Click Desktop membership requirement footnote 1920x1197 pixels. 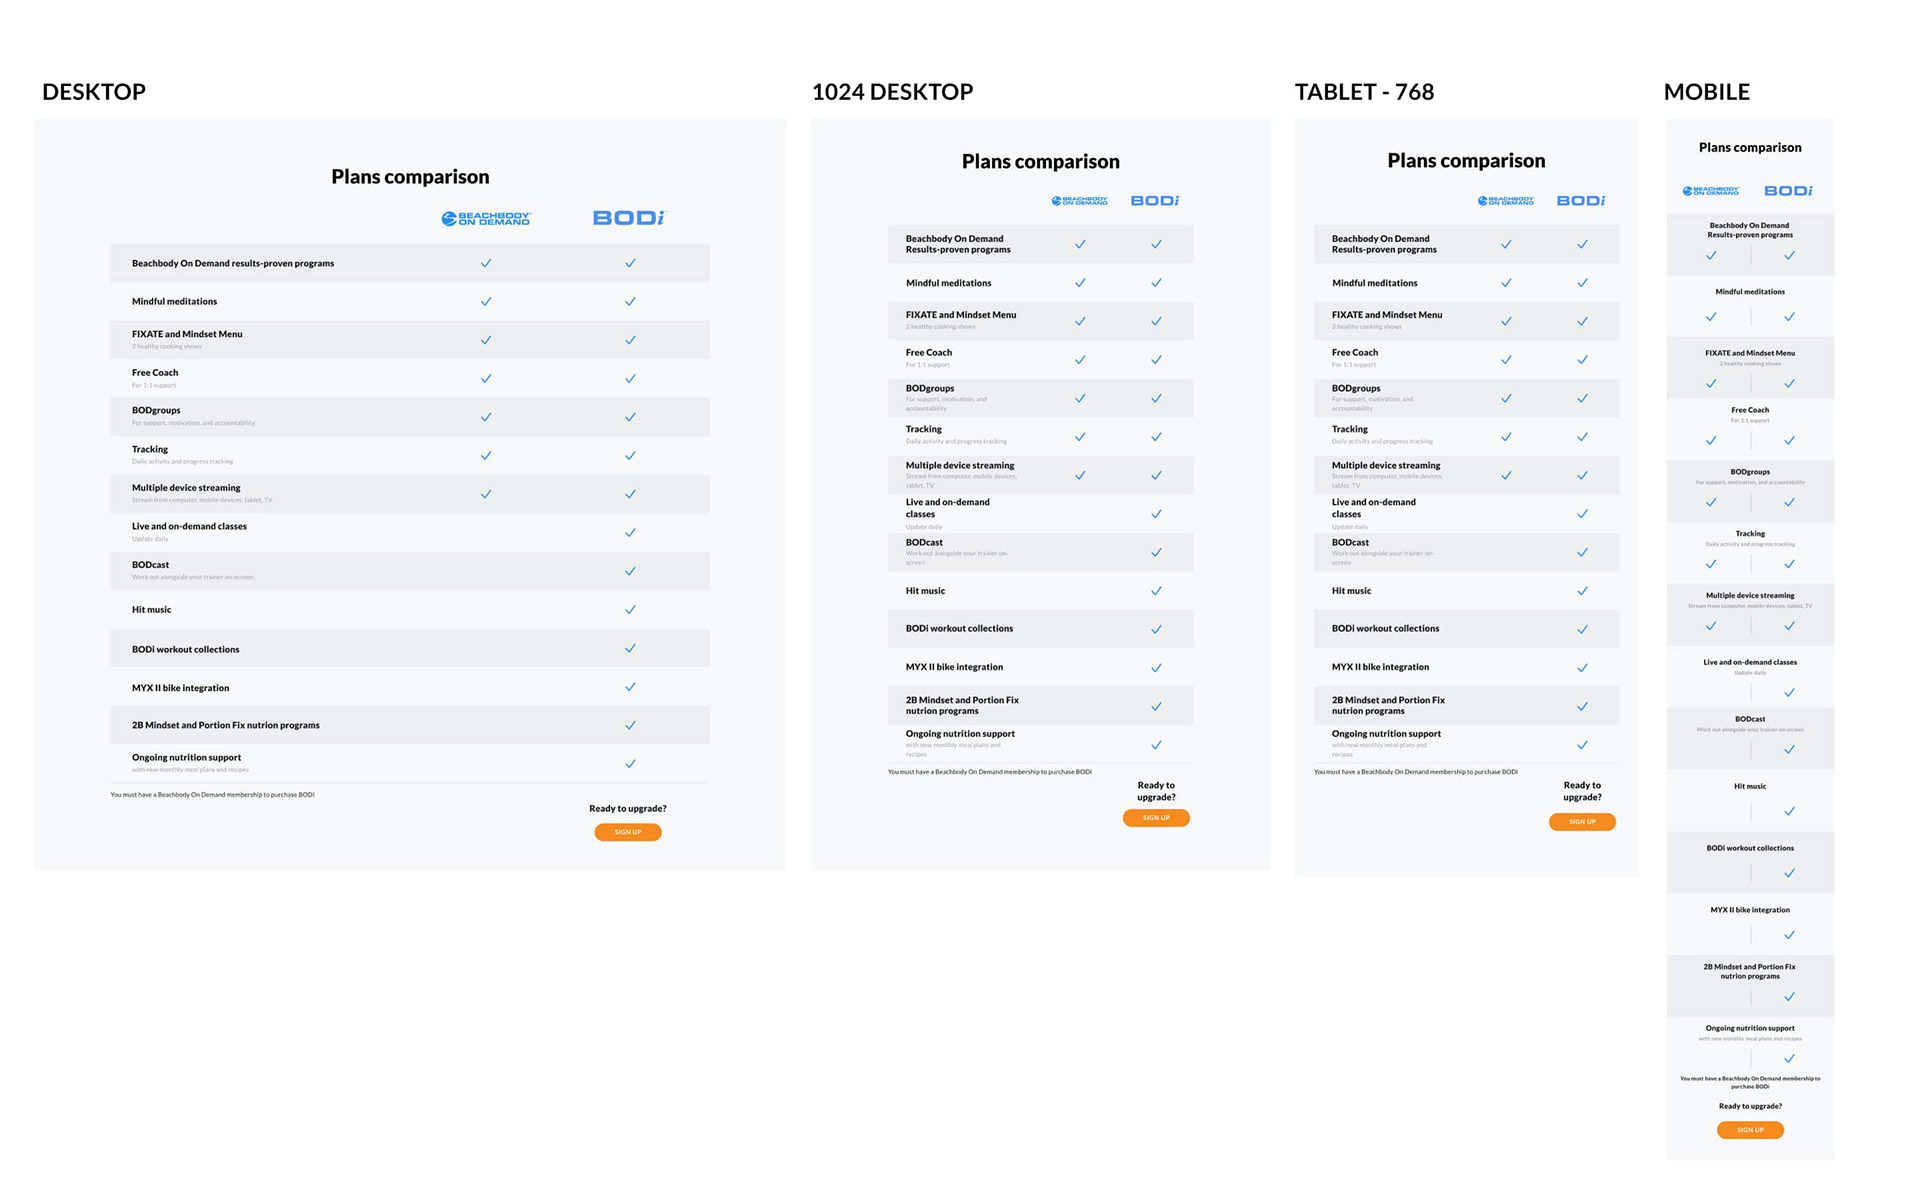tap(212, 795)
